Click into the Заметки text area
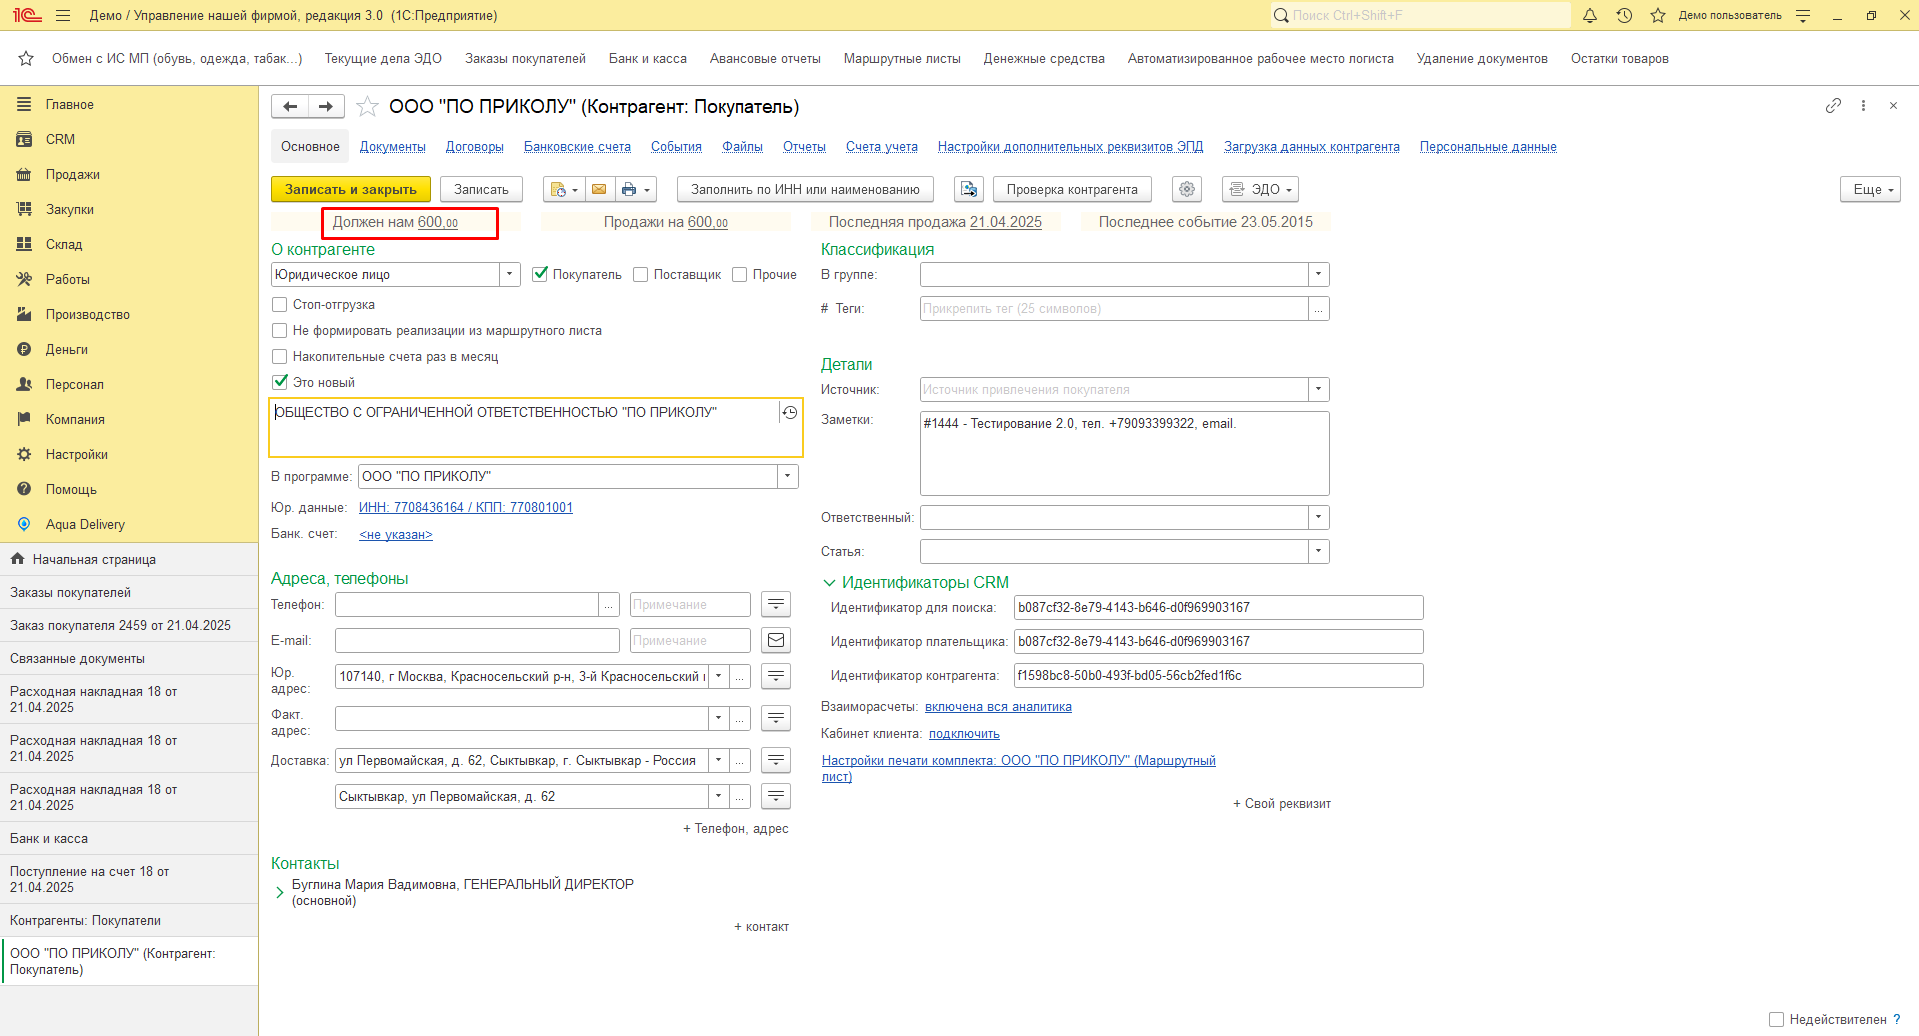Image resolution: width=1919 pixels, height=1036 pixels. click(1125, 453)
